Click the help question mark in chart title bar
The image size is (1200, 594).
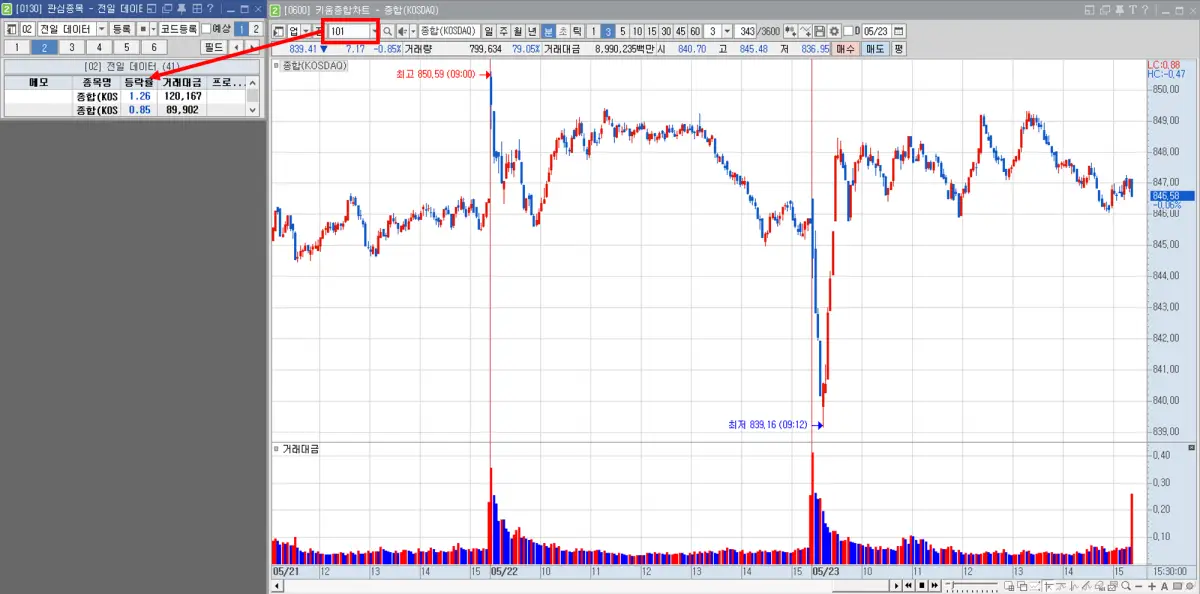click(1145, 10)
